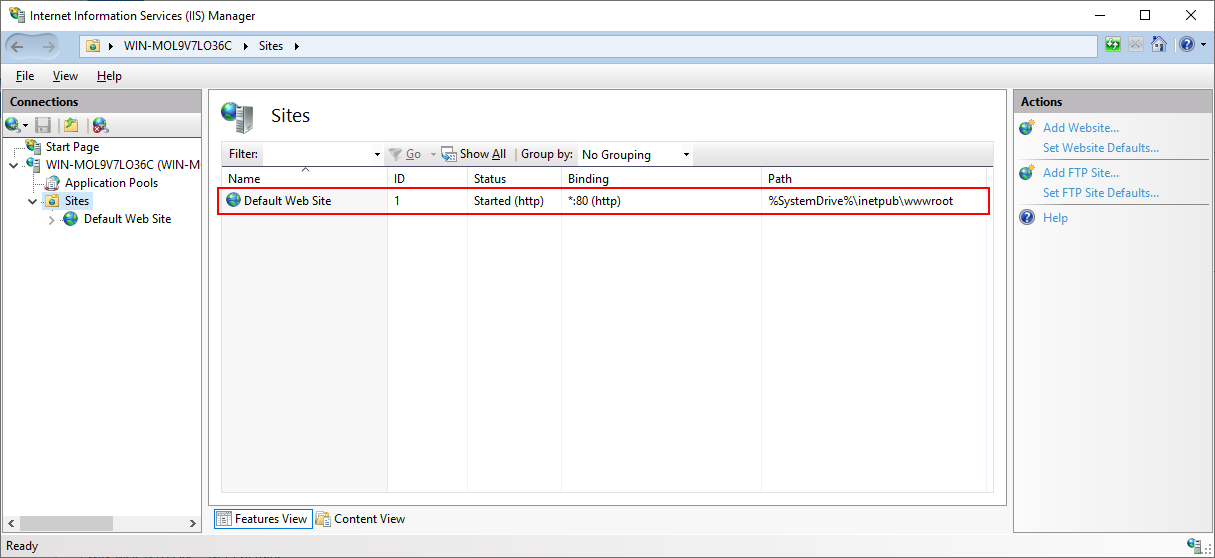Open the File menu
The width and height of the screenshot is (1215, 558).
click(25, 76)
